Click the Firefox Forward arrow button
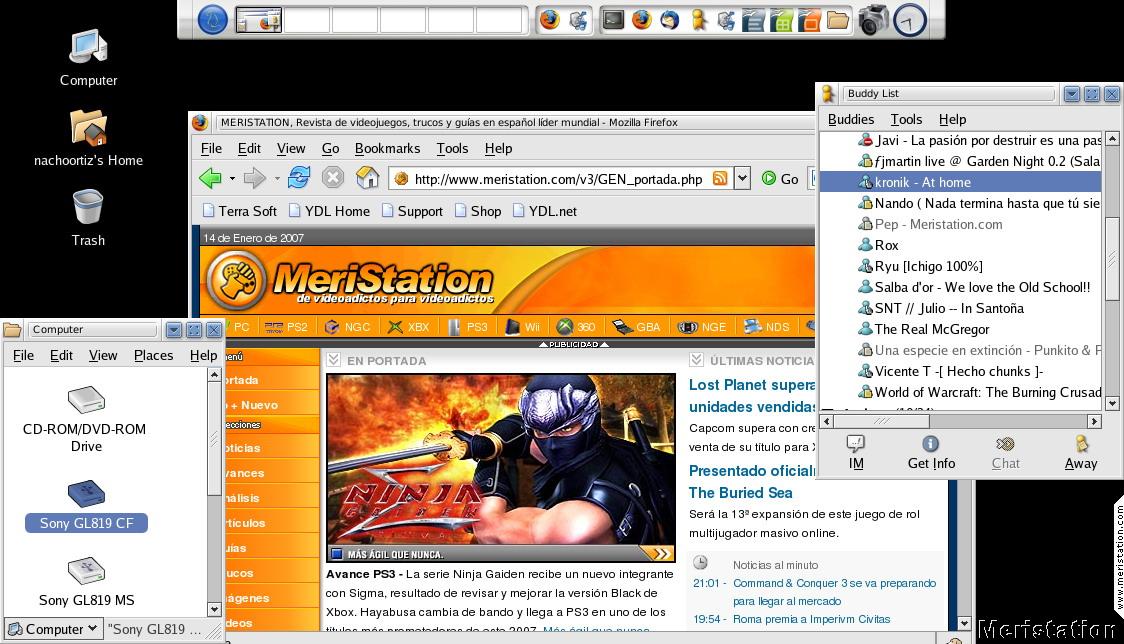Viewport: 1124px width, 644px height. pos(254,178)
